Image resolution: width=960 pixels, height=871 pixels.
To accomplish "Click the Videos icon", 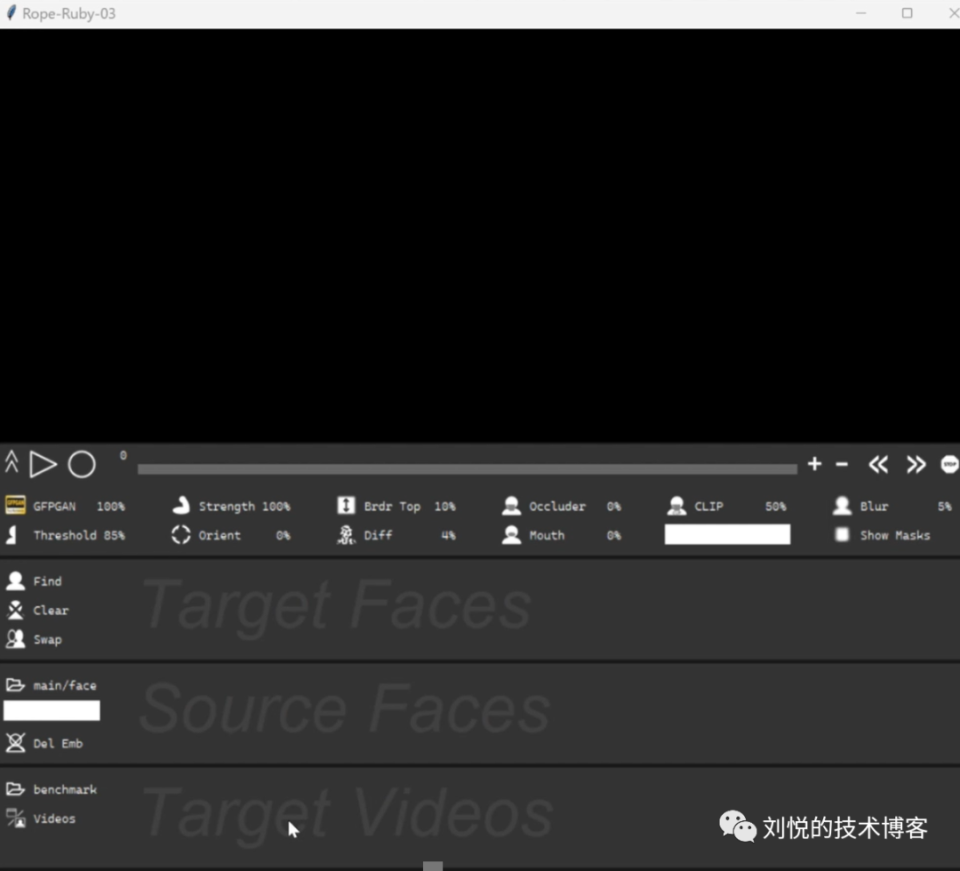I will (x=15, y=818).
